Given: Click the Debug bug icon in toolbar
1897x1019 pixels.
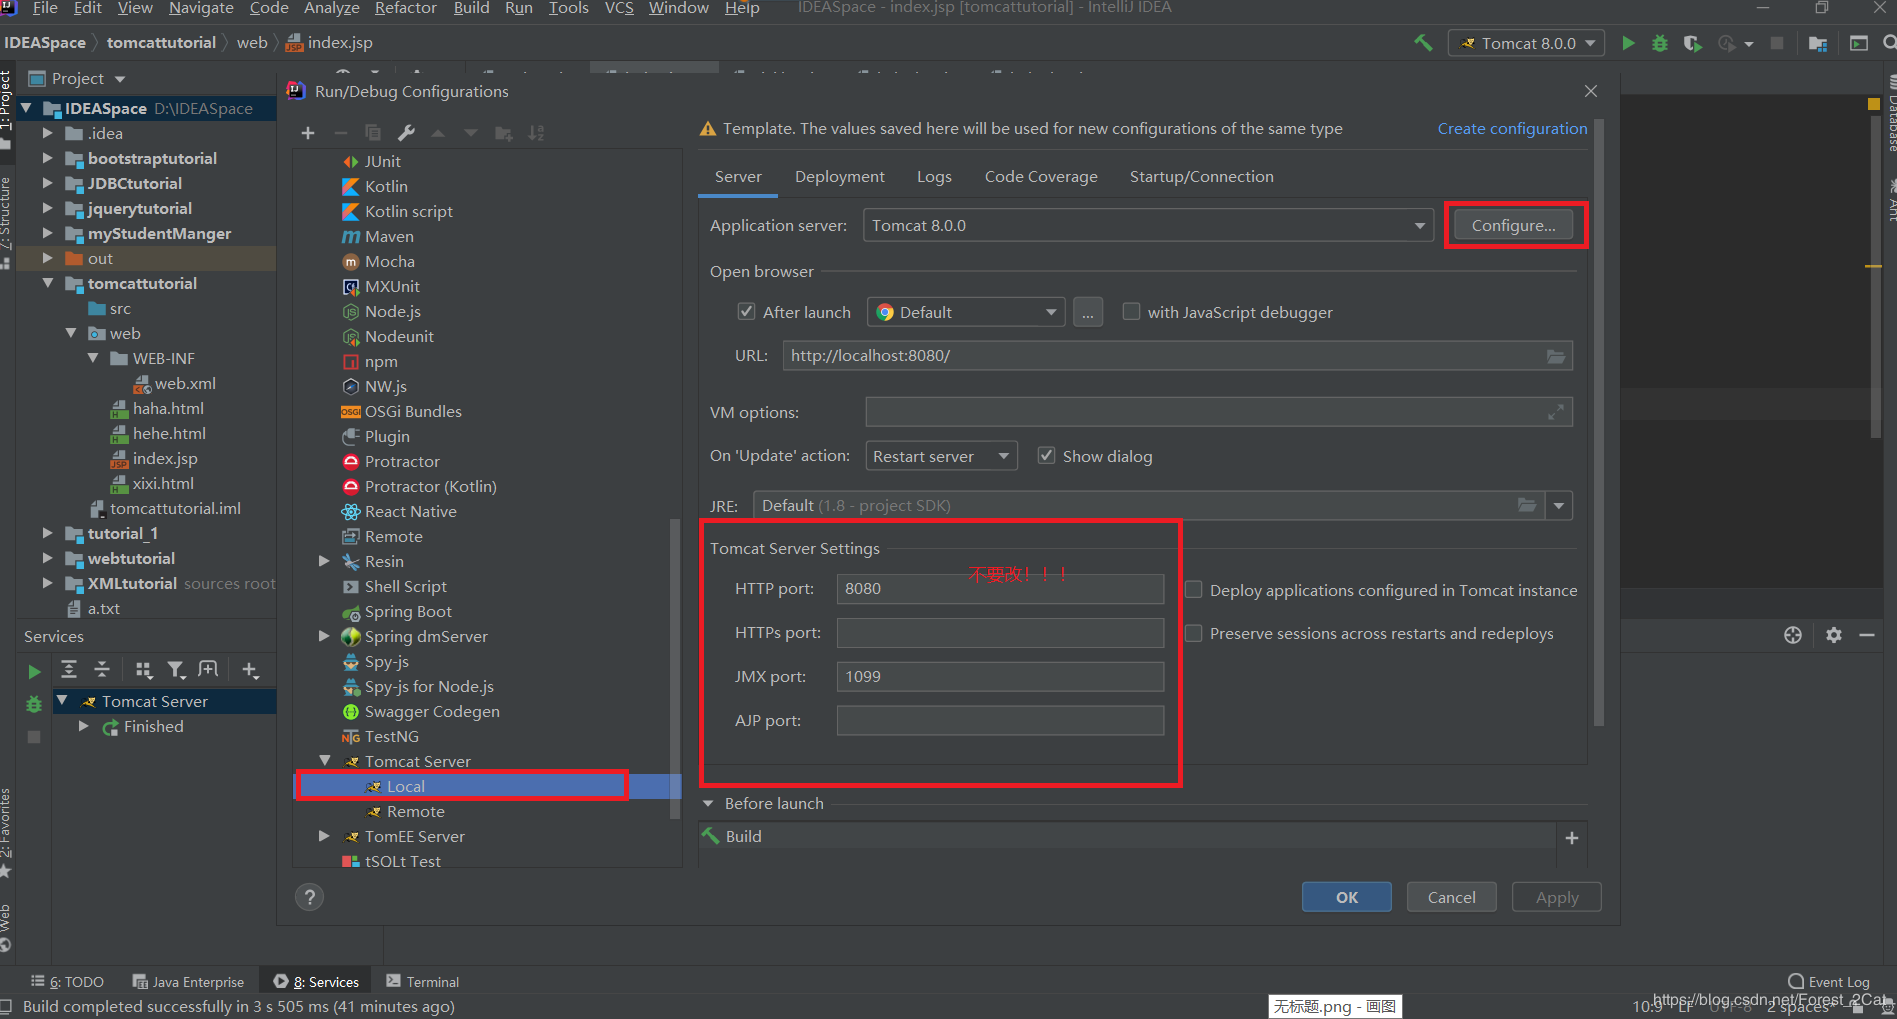Looking at the screenshot, I should [1660, 43].
